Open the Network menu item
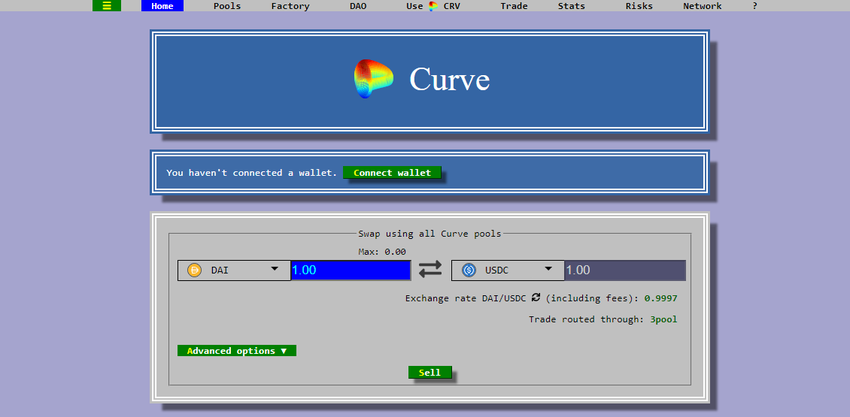Viewport: 850px width, 417px height. [702, 6]
